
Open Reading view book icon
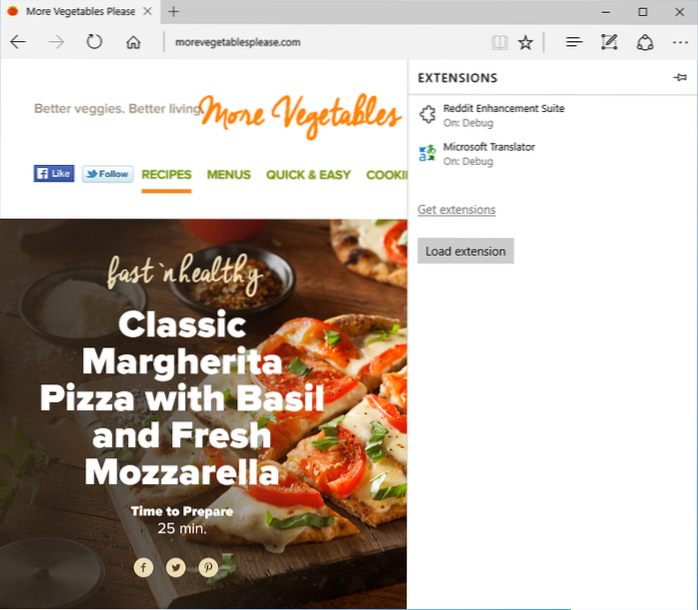click(x=499, y=42)
